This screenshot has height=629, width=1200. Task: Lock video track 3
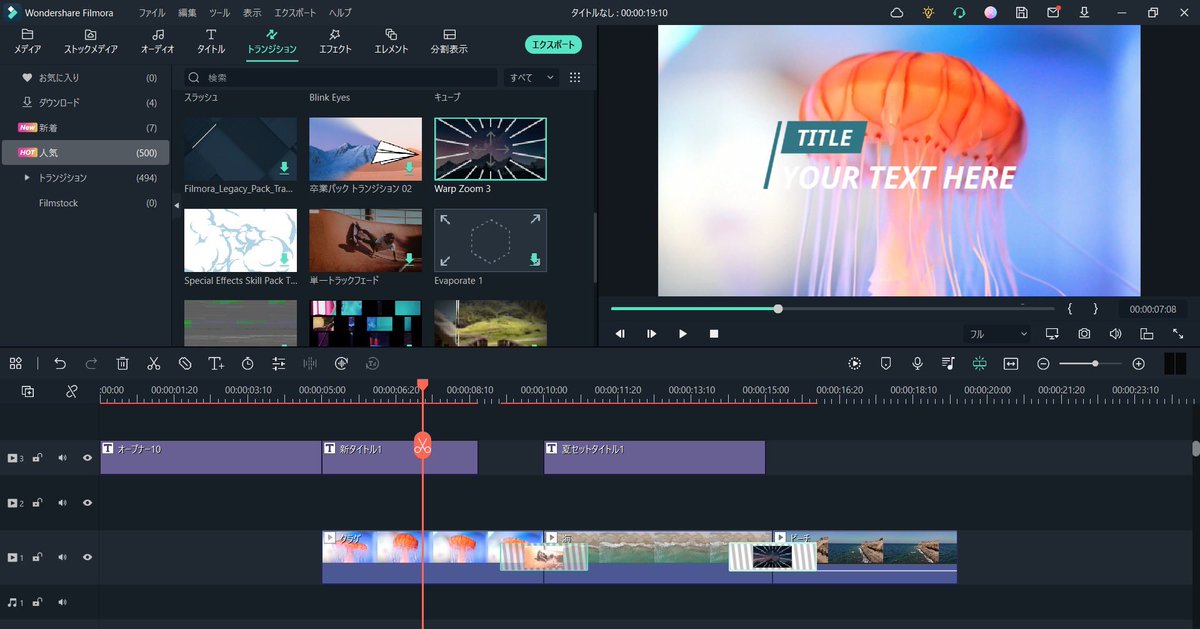pos(37,458)
